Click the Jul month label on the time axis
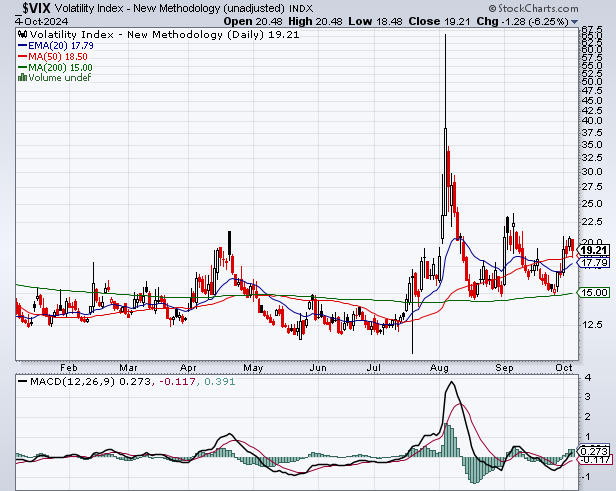Viewport: 616px width, 491px height. pyautogui.click(x=374, y=368)
